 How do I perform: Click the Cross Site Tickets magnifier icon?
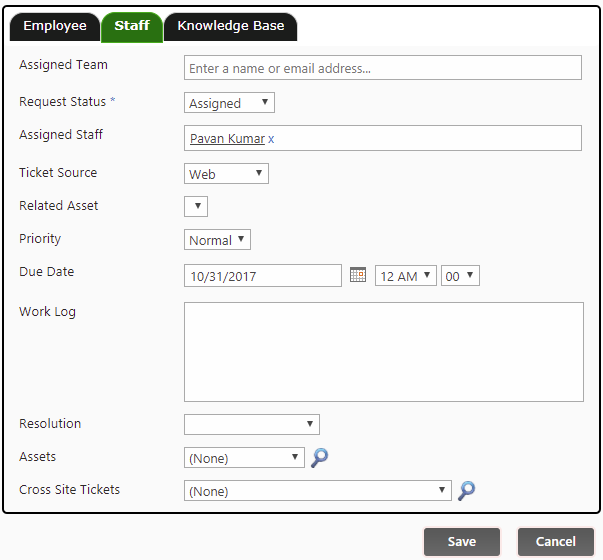(466, 490)
